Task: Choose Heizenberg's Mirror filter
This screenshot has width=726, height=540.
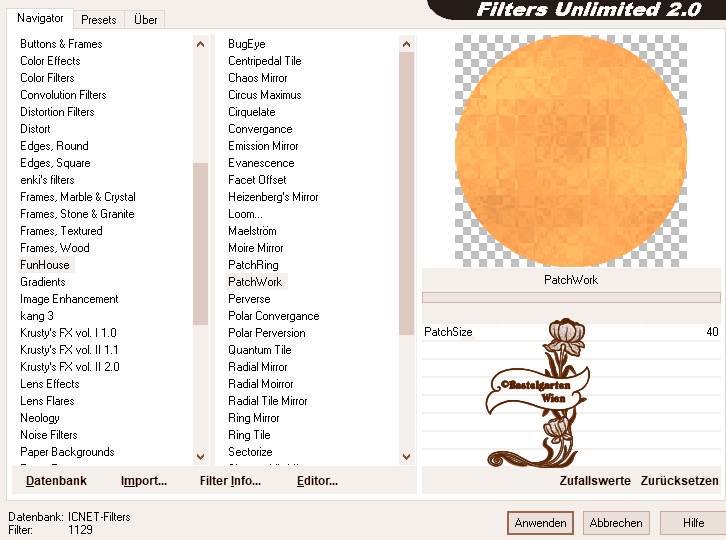Action: [x=273, y=197]
